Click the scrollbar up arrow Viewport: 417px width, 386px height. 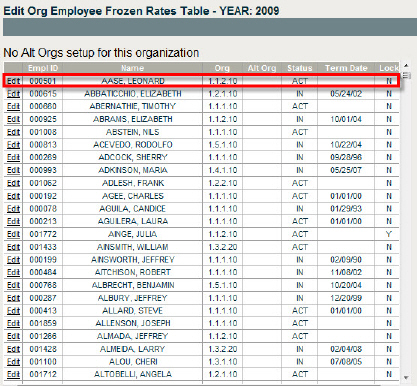(x=406, y=65)
